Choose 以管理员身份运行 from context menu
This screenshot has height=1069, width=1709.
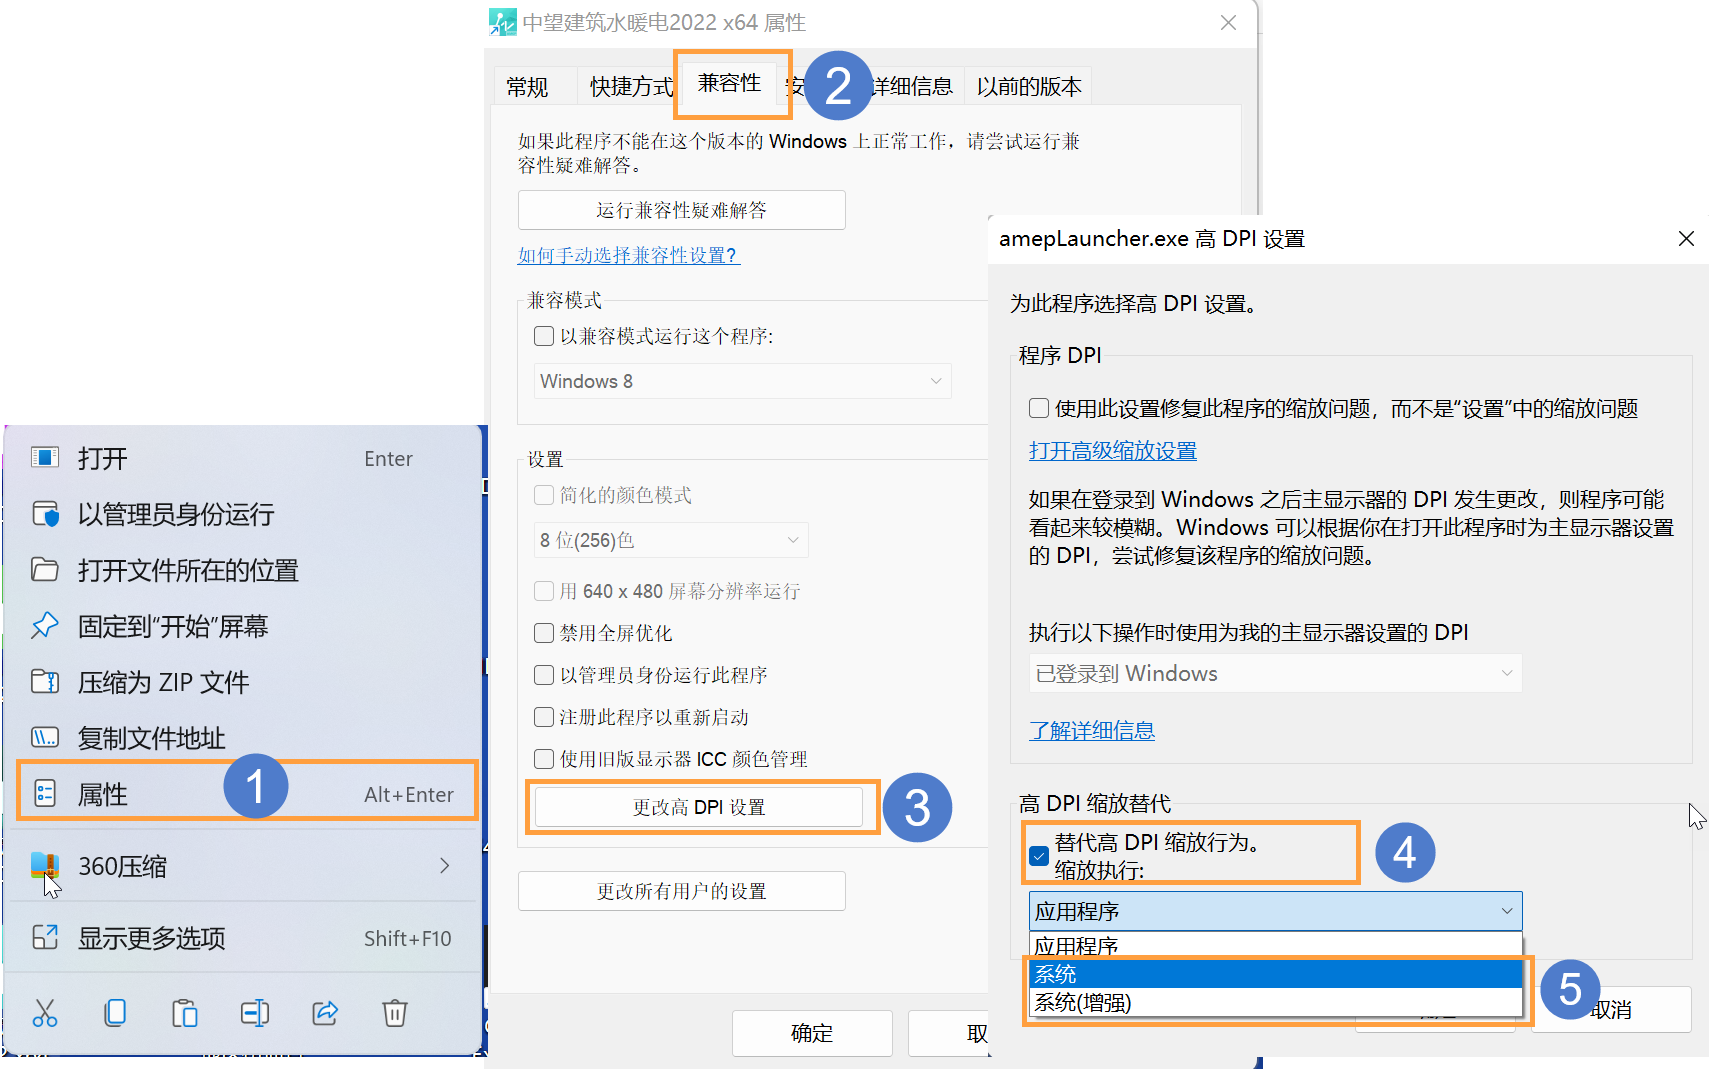[x=245, y=514]
